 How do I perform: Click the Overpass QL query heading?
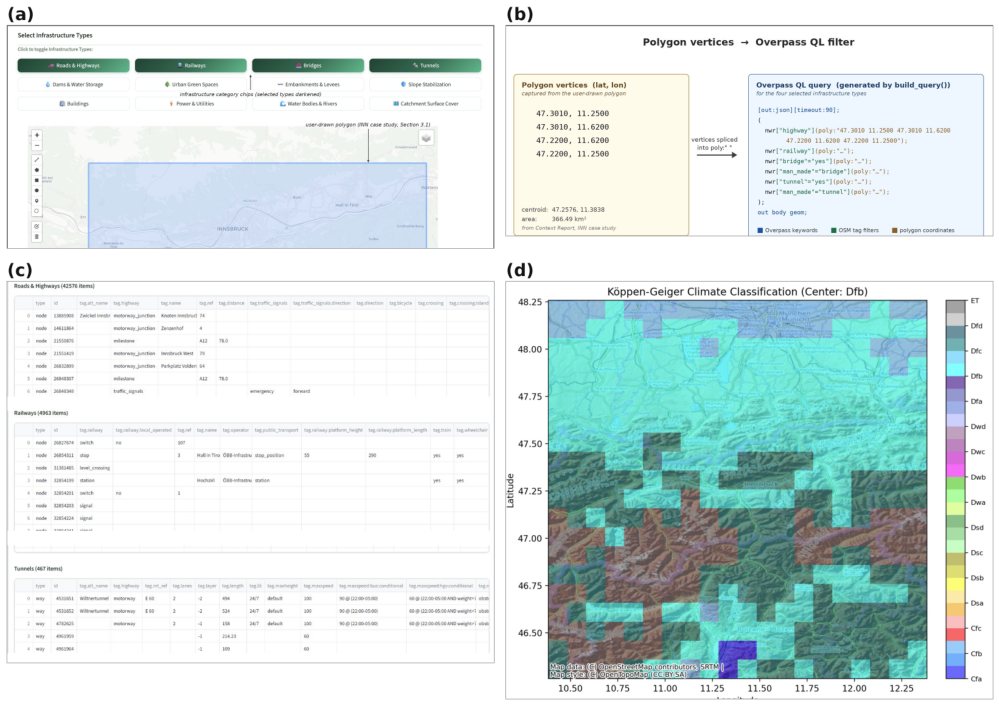click(x=853, y=85)
